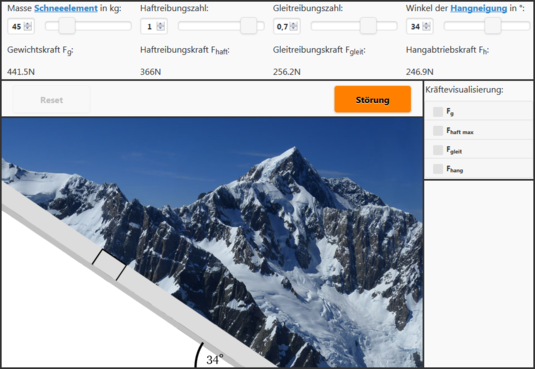The image size is (535, 369).
Task: Click the slope angle slider thumb
Action: [x=493, y=26]
